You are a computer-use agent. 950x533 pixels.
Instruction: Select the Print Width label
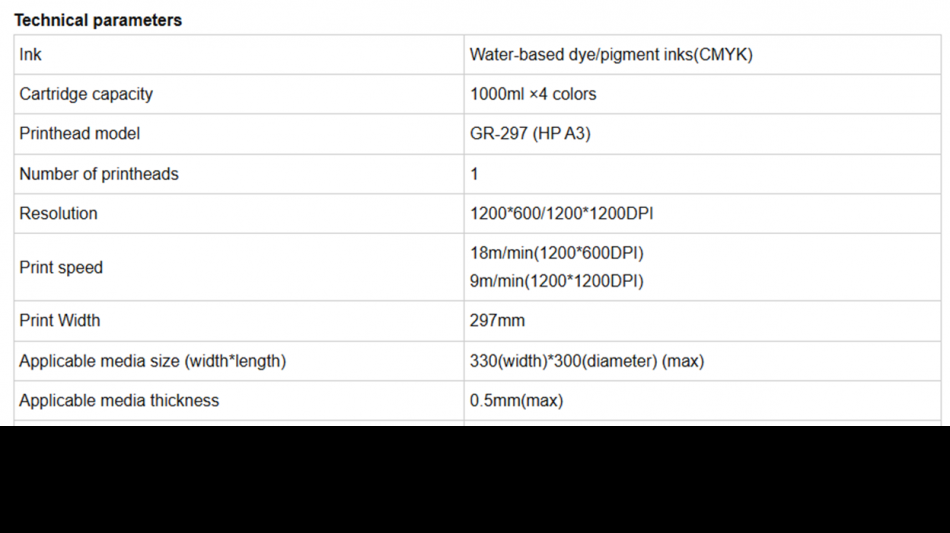(x=60, y=320)
